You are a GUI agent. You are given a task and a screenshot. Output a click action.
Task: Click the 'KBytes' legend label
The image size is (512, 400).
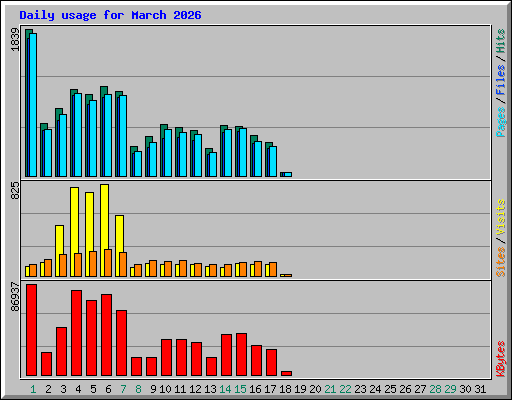coord(501,359)
